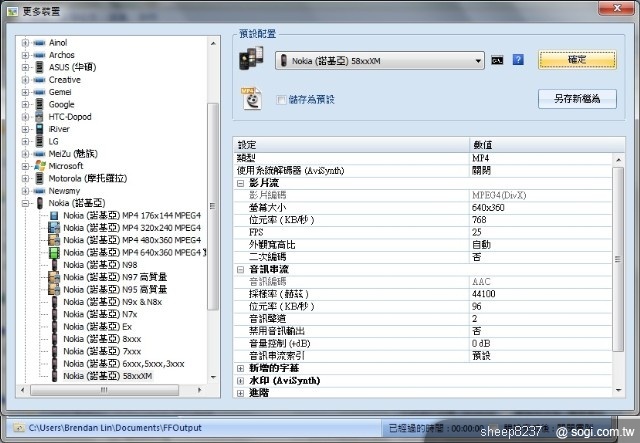The width and height of the screenshot is (640, 443).
Task: Click the FPS value 25
Action: pos(477,232)
